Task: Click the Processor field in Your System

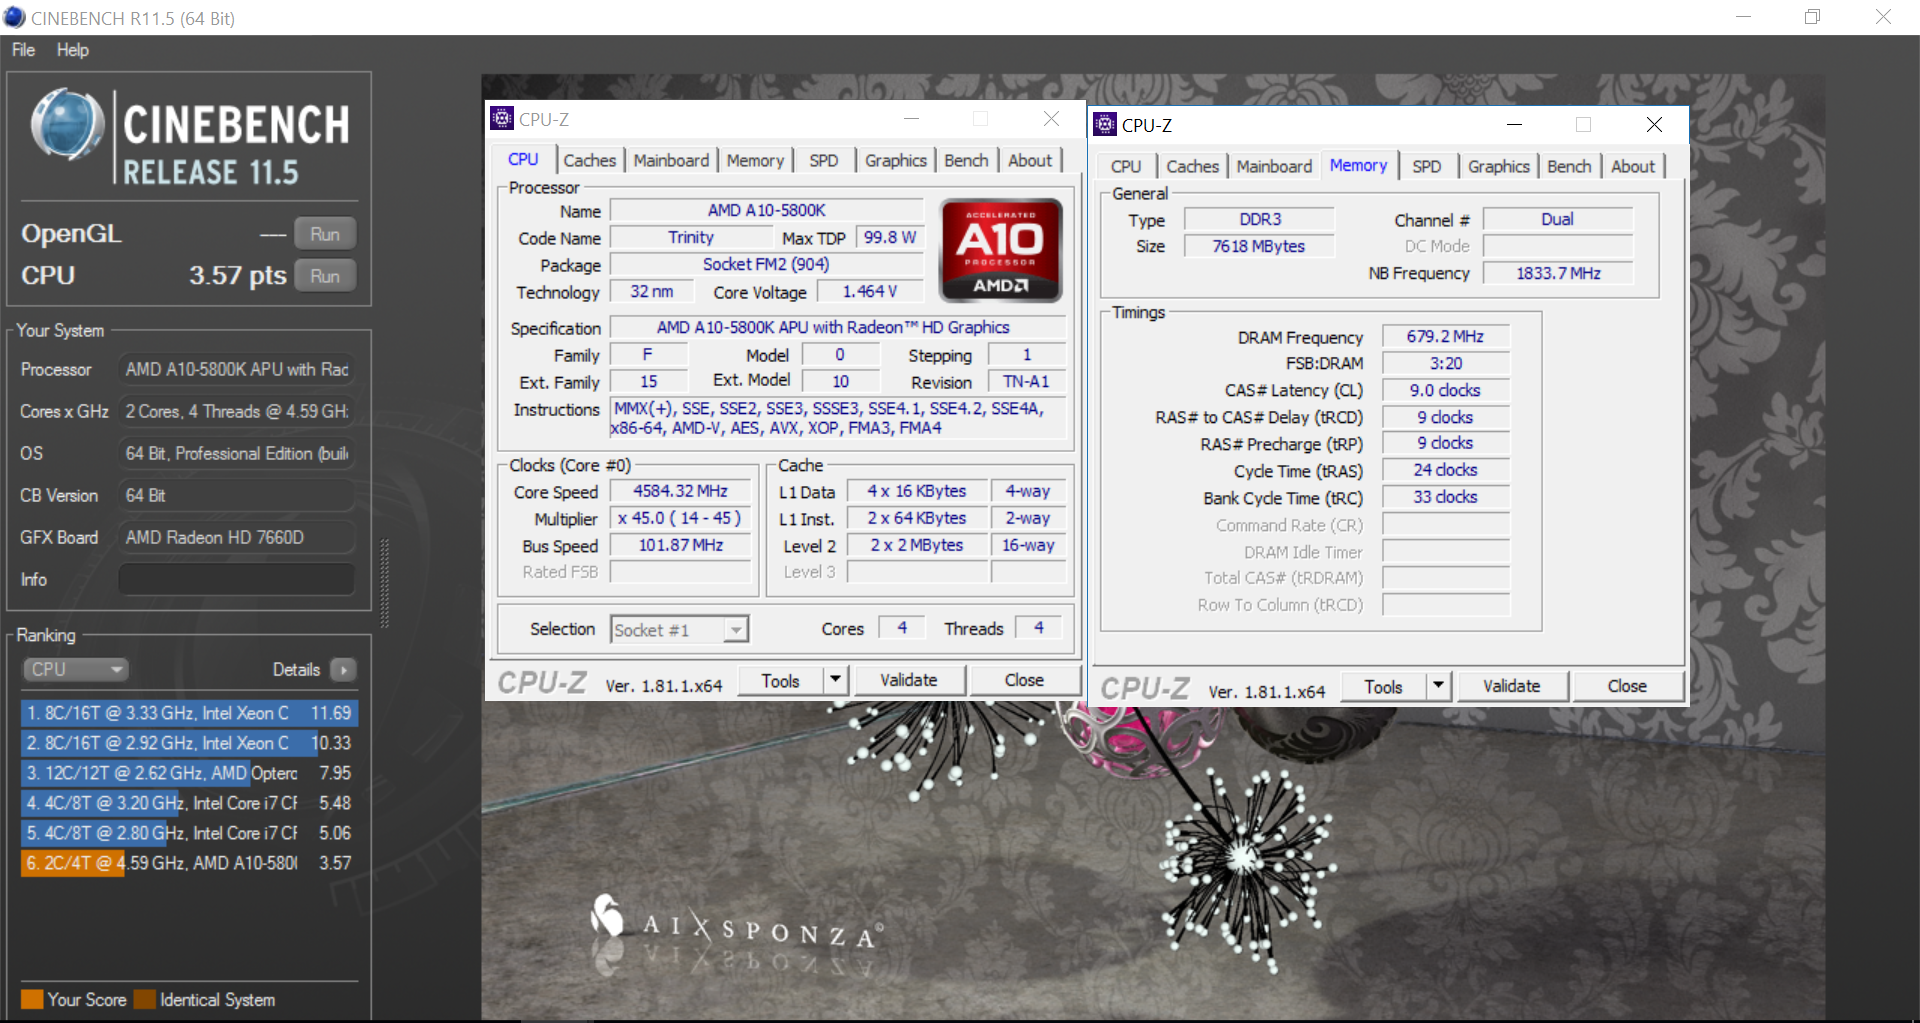Action: pos(237,370)
